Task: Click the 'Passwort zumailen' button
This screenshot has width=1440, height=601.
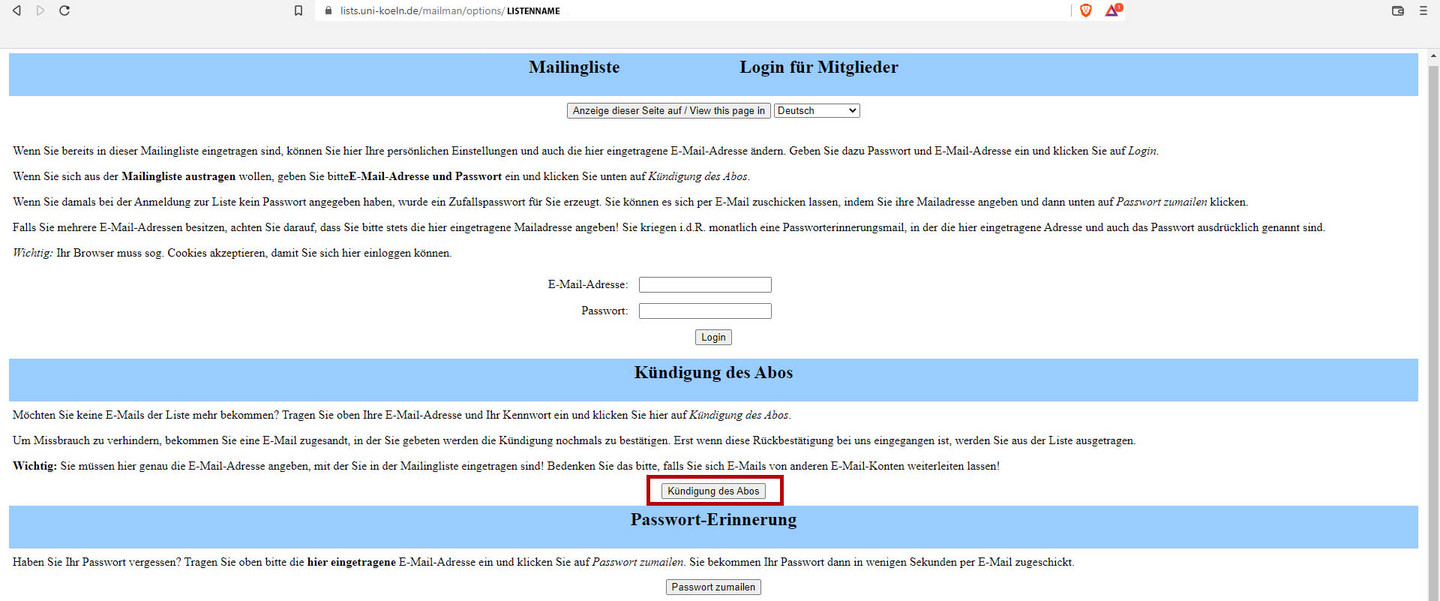Action: pyautogui.click(x=714, y=587)
